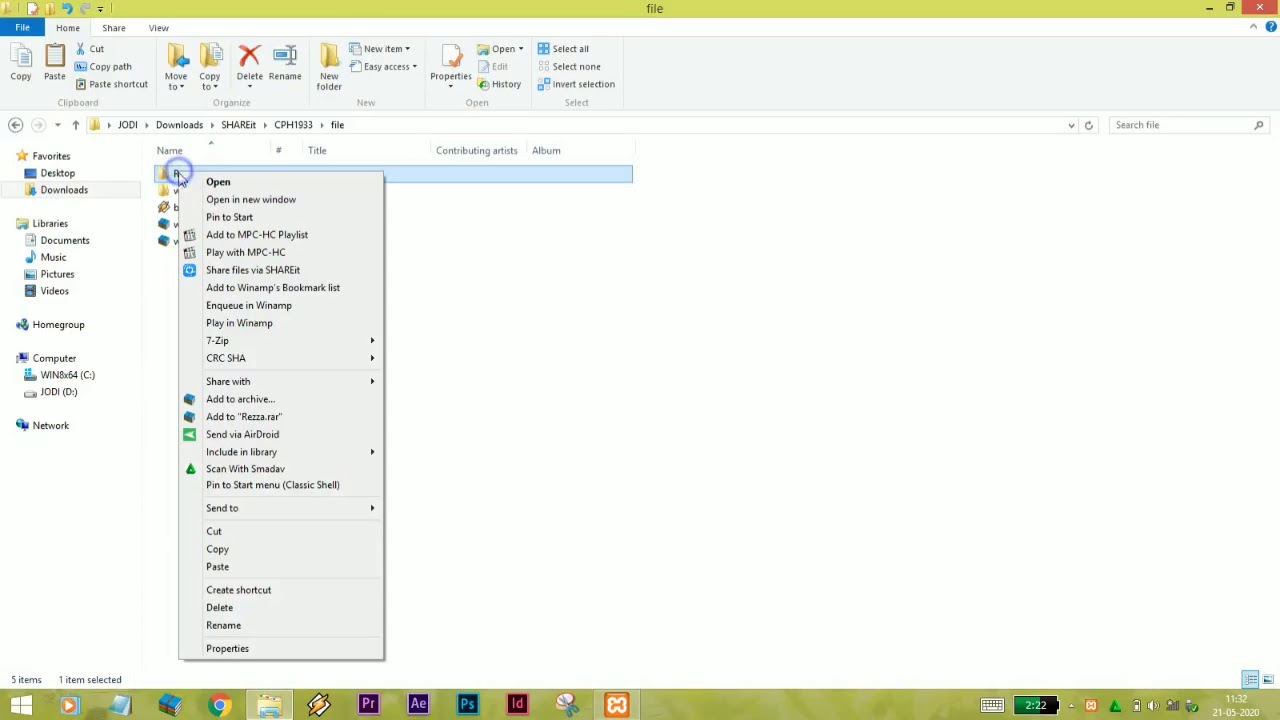Click Cut in the ribbon Clipboard group
This screenshot has height=720, width=1280.
pyautogui.click(x=89, y=49)
